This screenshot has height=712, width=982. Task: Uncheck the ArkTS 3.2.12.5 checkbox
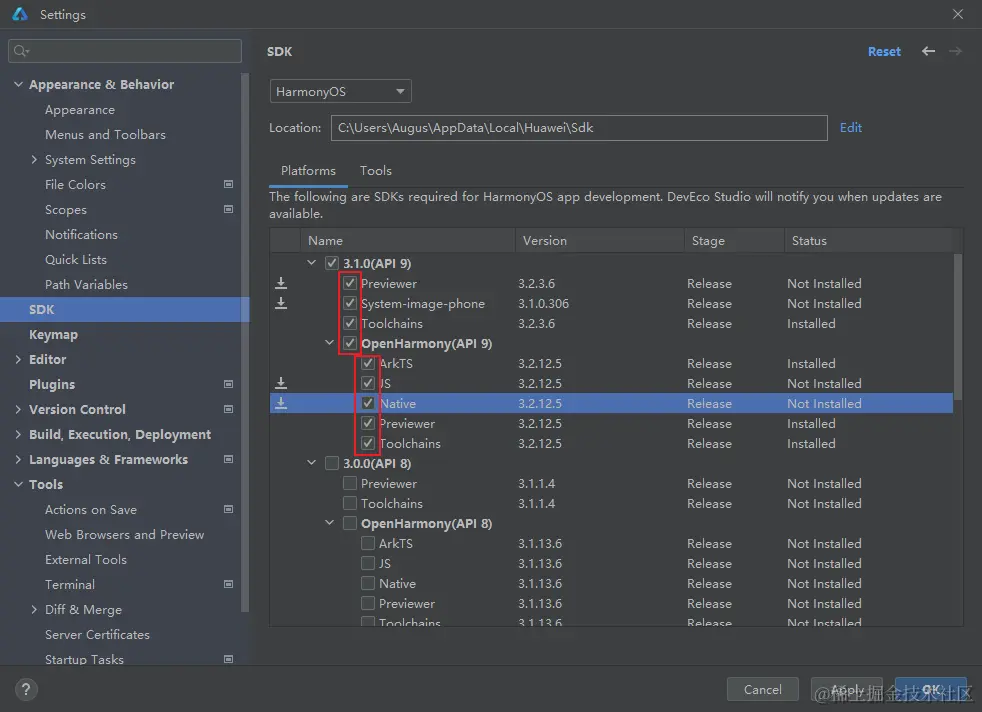coord(368,363)
